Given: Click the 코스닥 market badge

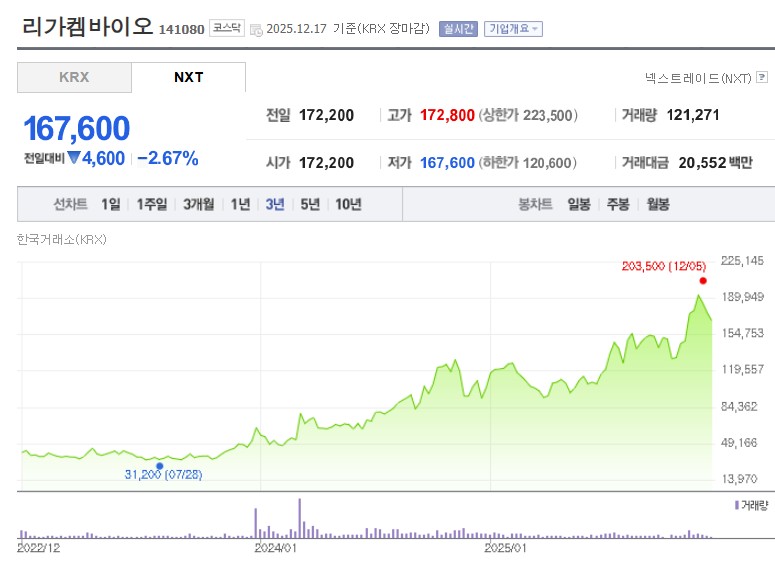Looking at the screenshot, I should (x=227, y=28).
